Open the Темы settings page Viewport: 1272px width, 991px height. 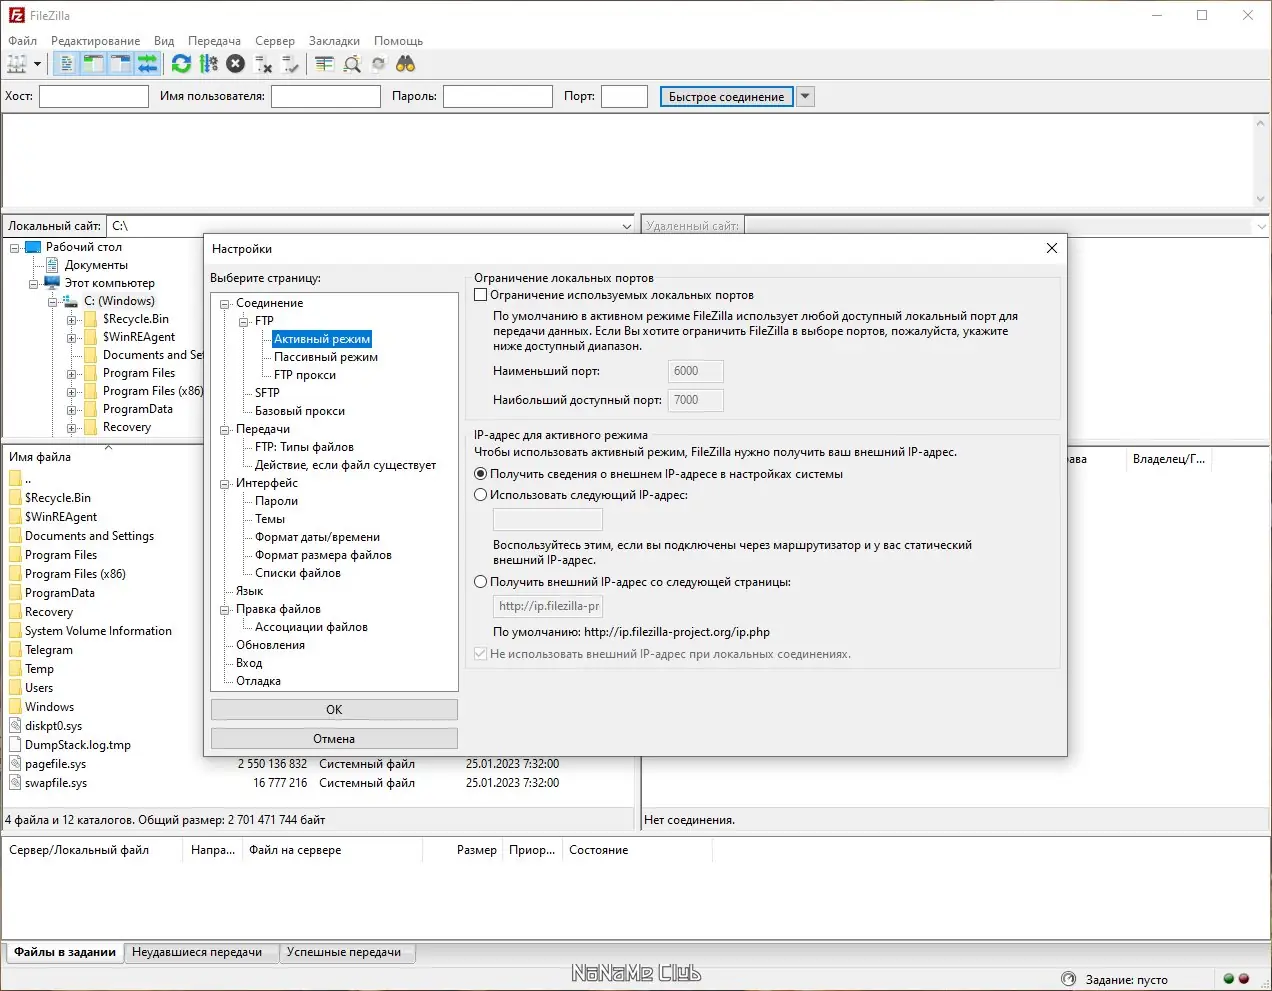tap(270, 519)
